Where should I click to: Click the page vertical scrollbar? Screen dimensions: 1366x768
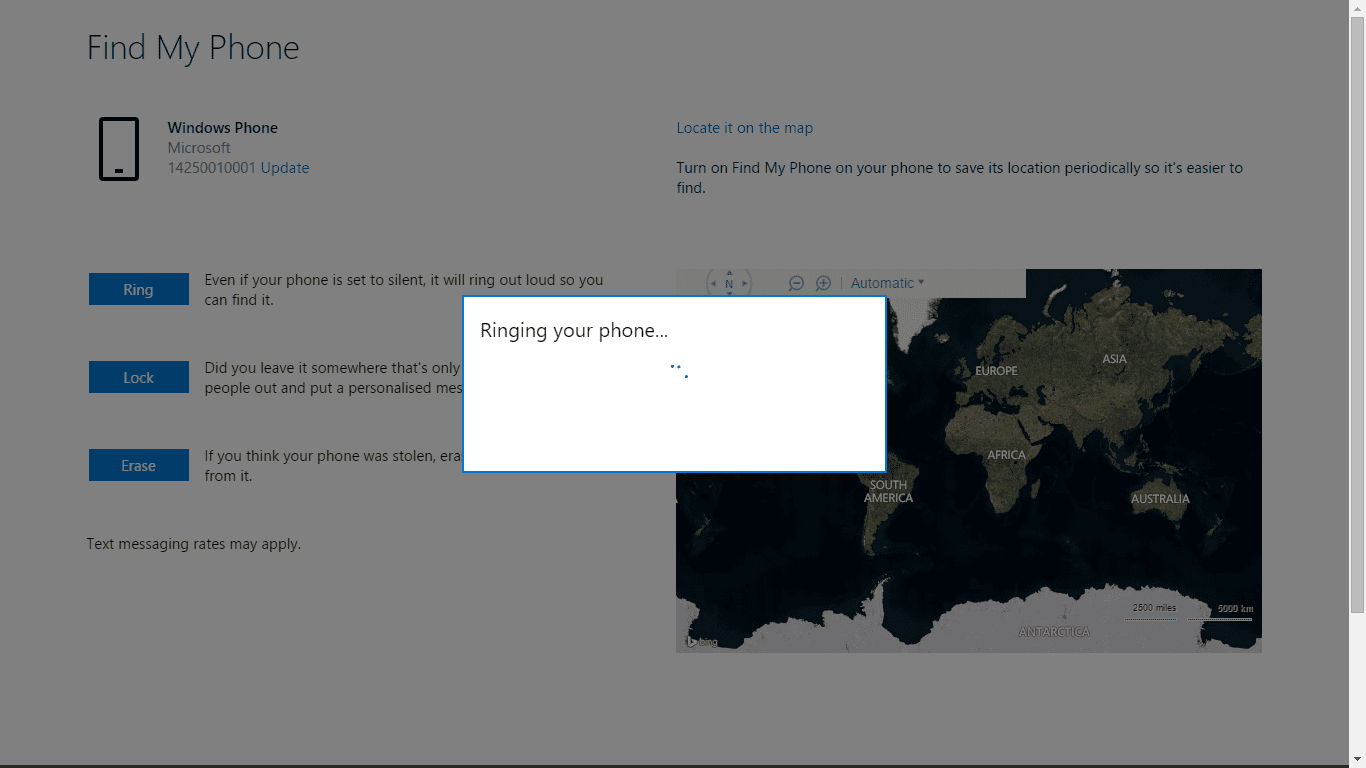pos(1357,384)
